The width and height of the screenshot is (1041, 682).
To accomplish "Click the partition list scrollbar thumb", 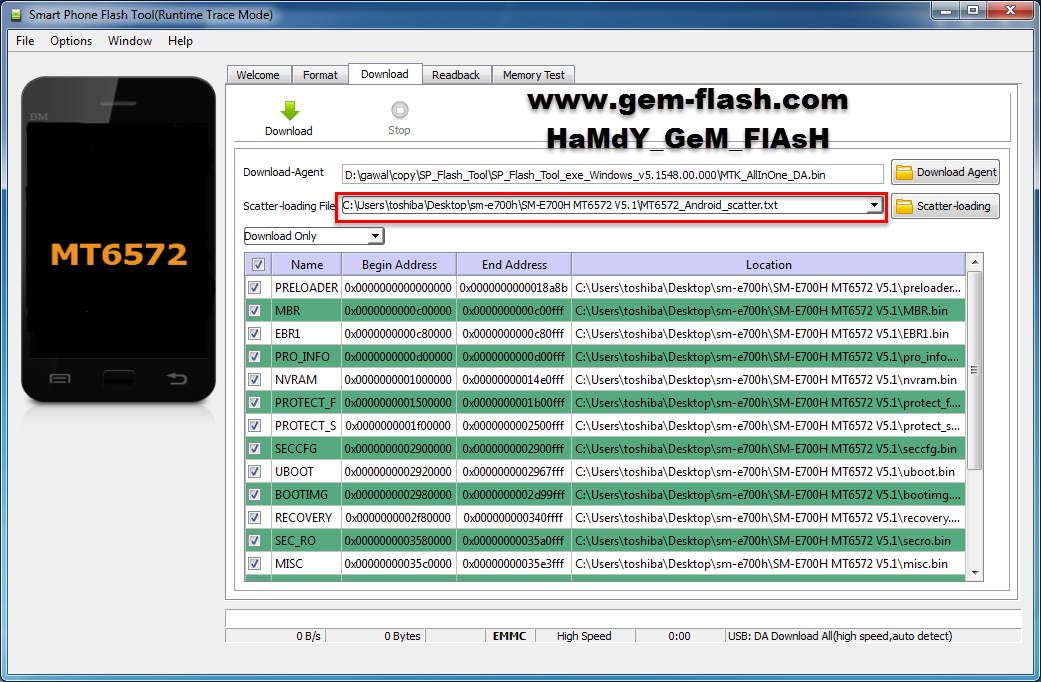I will 975,370.
